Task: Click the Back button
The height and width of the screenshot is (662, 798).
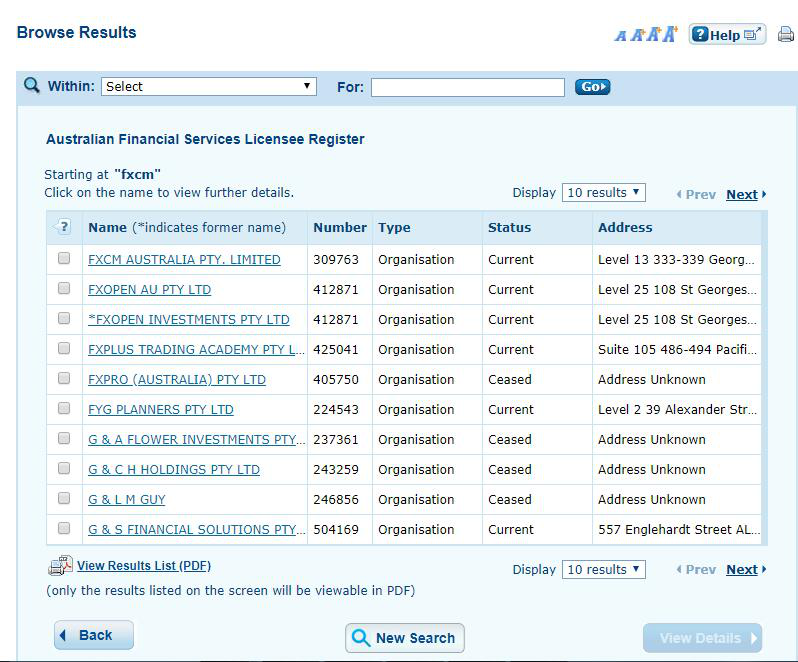Action: pos(94,635)
